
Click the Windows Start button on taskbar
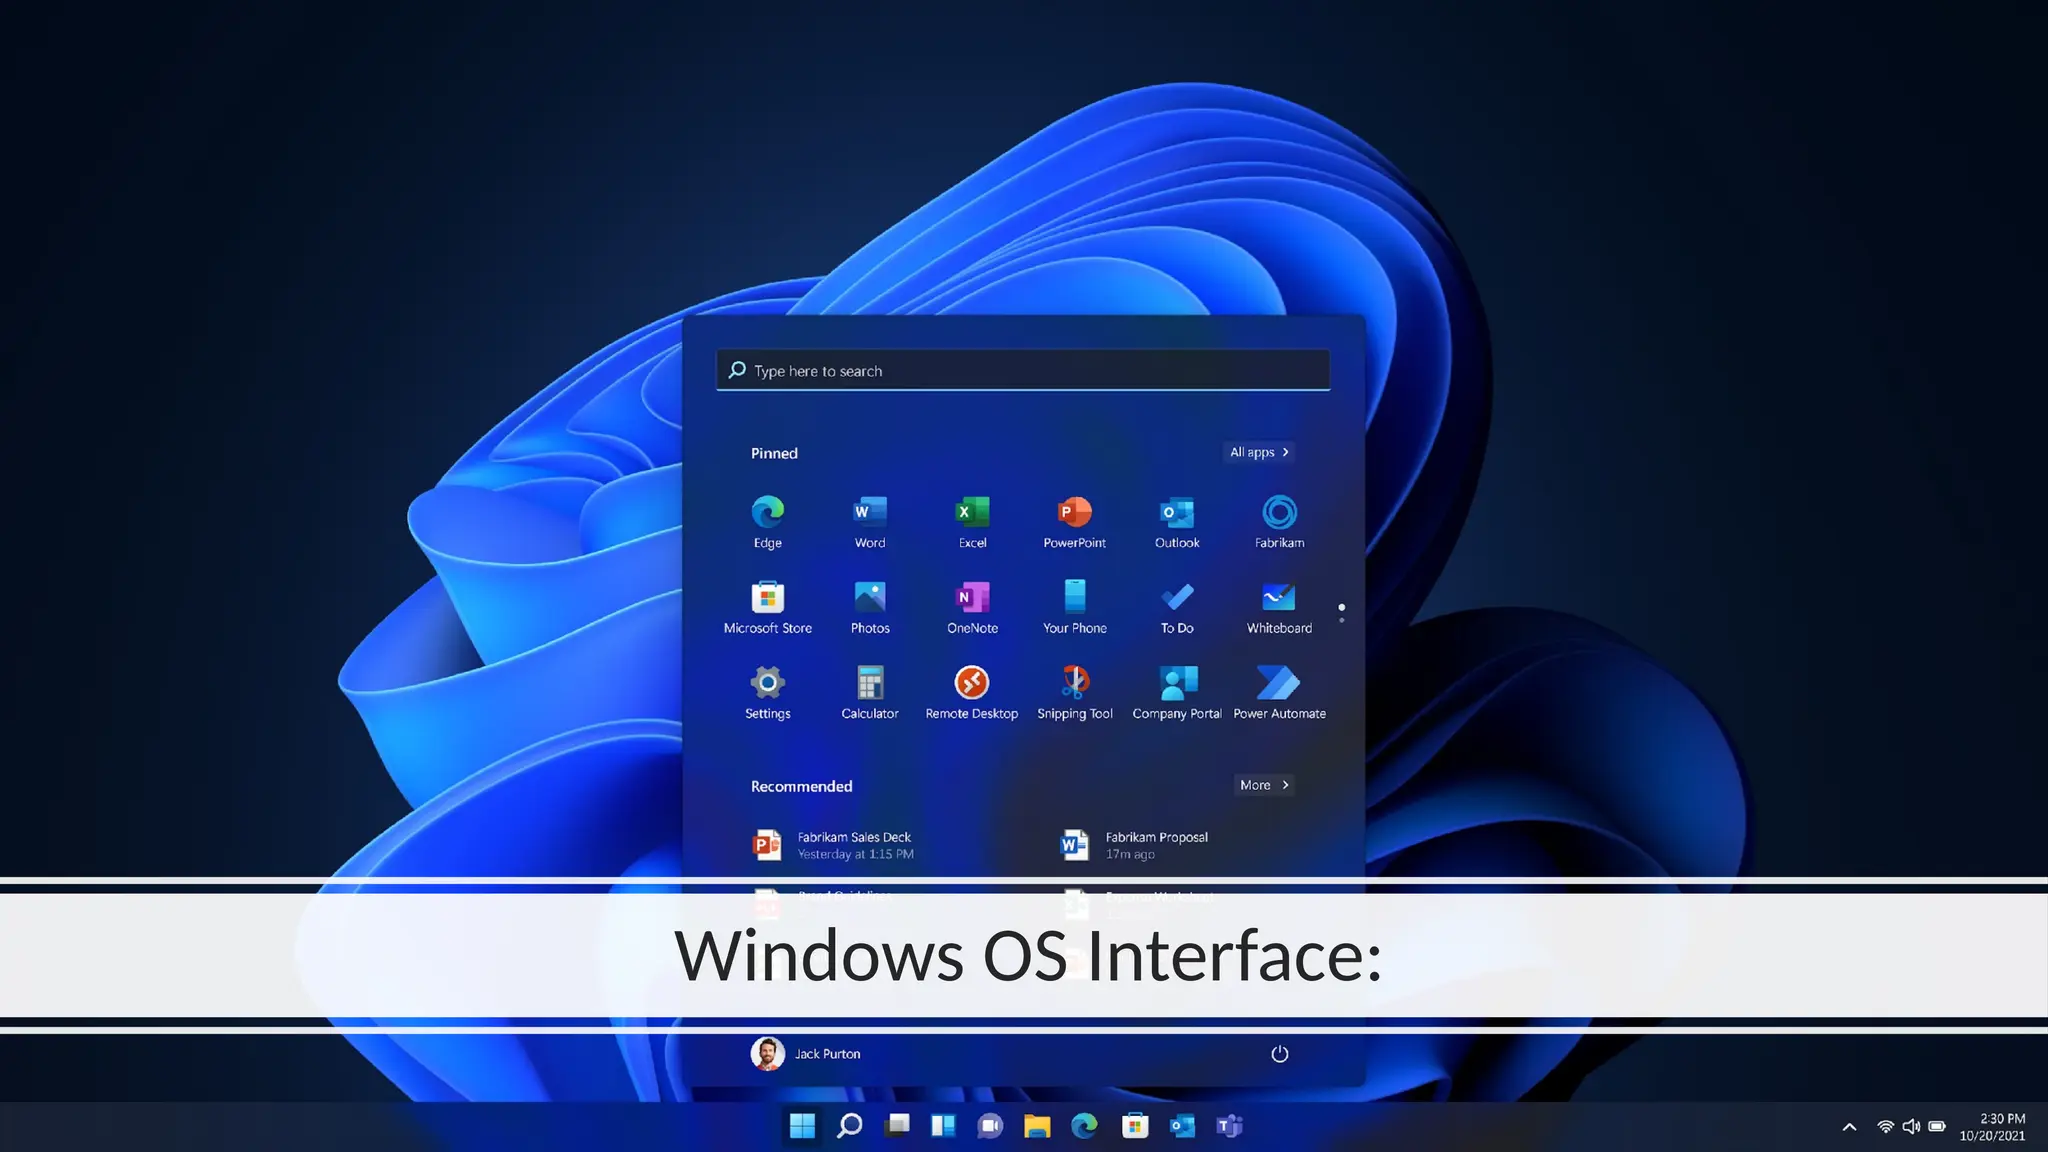click(802, 1126)
